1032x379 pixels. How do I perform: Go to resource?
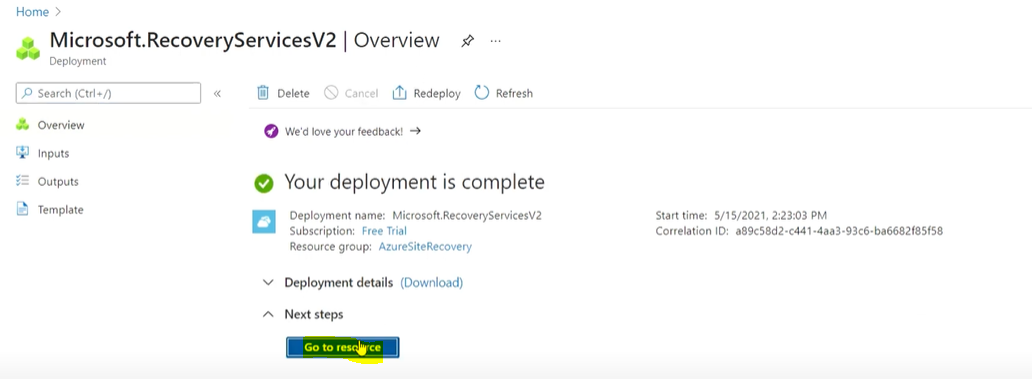pos(342,347)
